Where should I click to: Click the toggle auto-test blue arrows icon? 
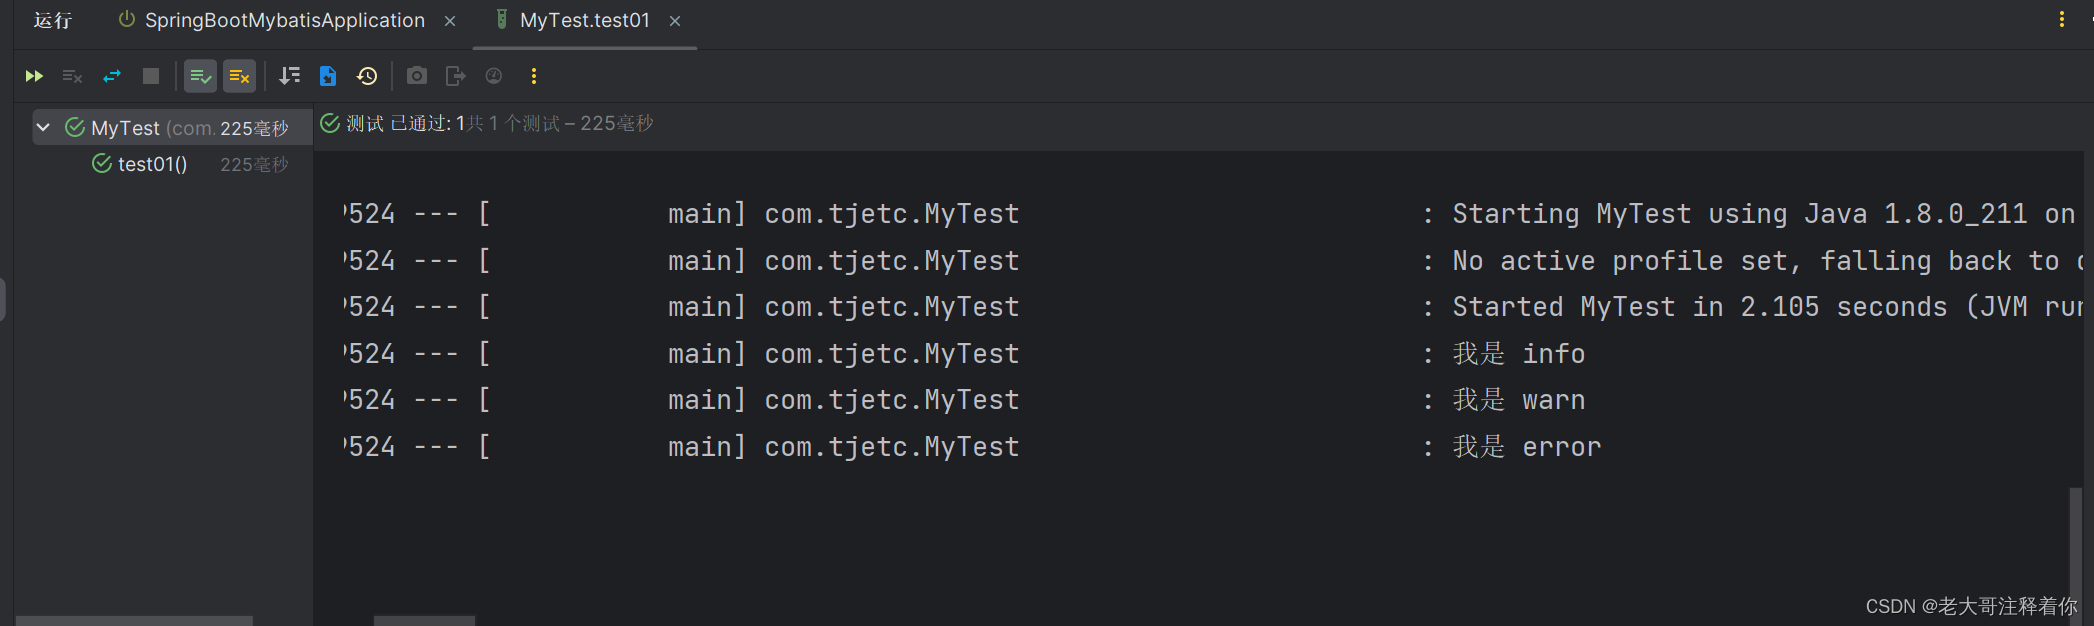tap(112, 76)
